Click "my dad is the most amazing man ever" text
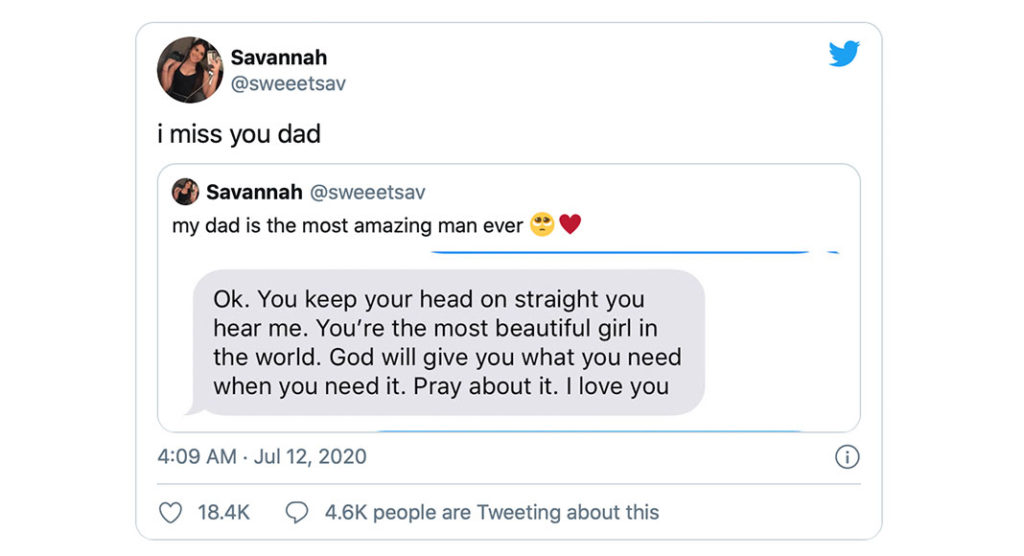The image size is (1024, 556). (347, 226)
